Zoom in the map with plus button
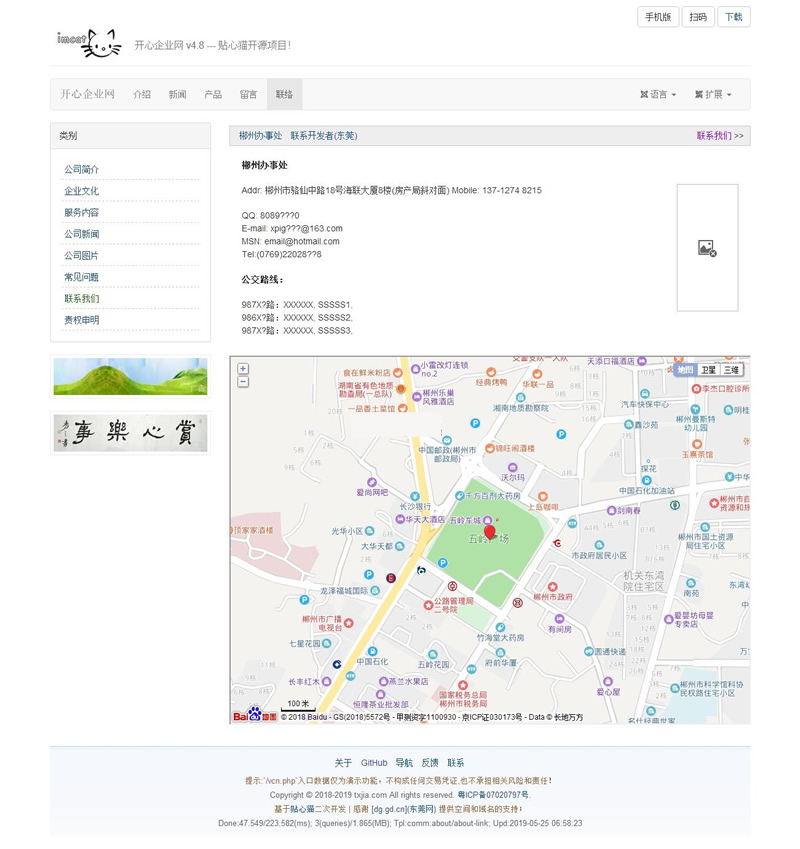This screenshot has height=849, width=800. point(243,369)
